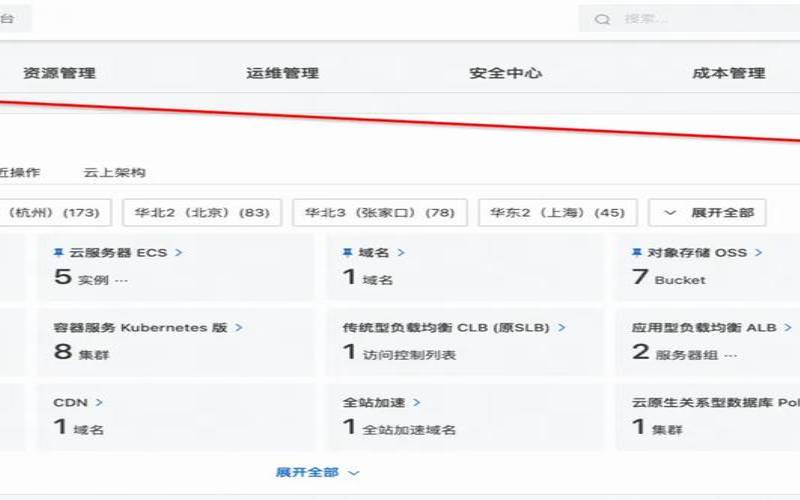Open the CDN product link
The width and height of the screenshot is (800, 500).
click(71, 403)
